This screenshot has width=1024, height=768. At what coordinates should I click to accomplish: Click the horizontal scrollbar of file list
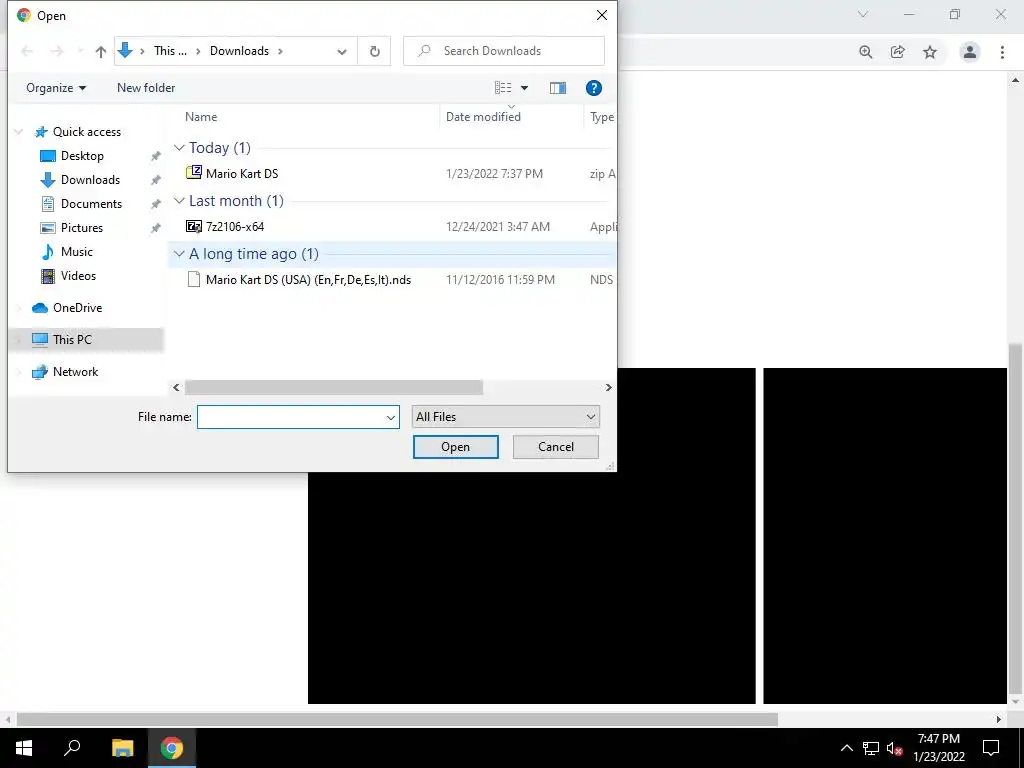coord(334,387)
